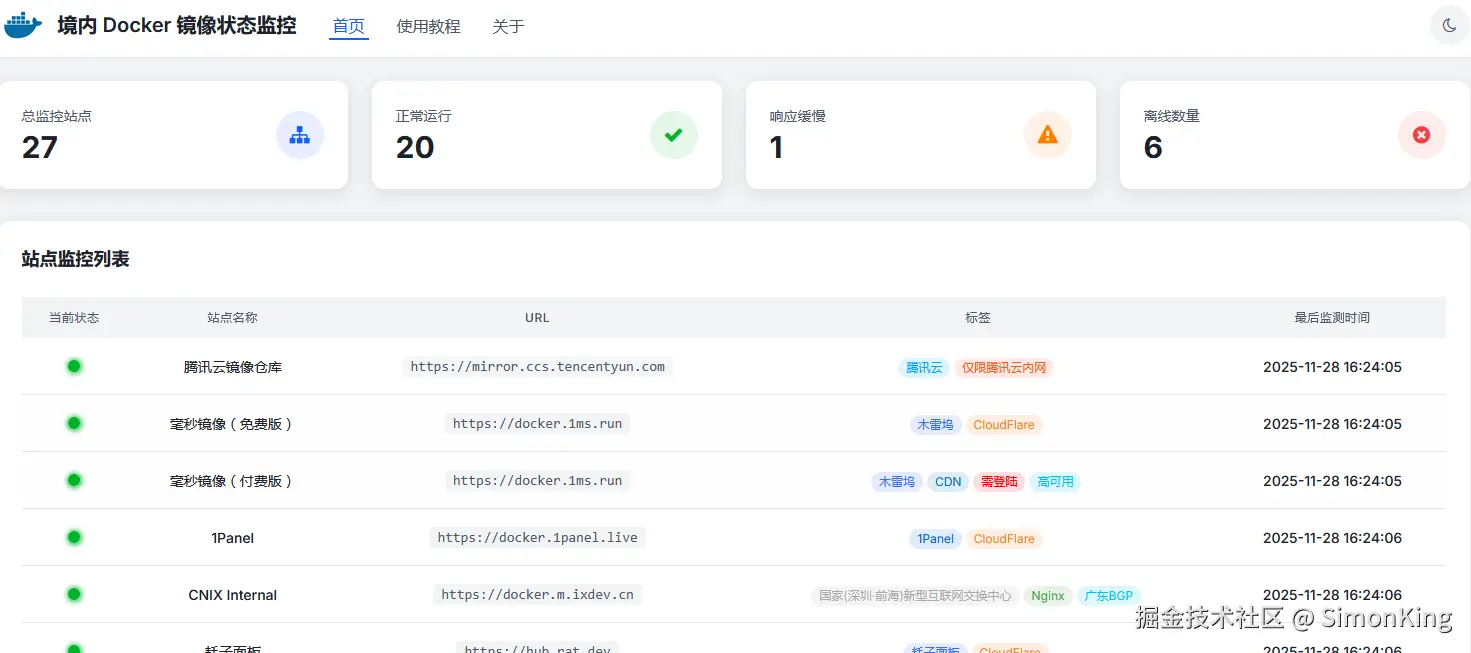Click green status dot for 1Panel row
Image resolution: width=1471 pixels, height=653 pixels.
74,537
